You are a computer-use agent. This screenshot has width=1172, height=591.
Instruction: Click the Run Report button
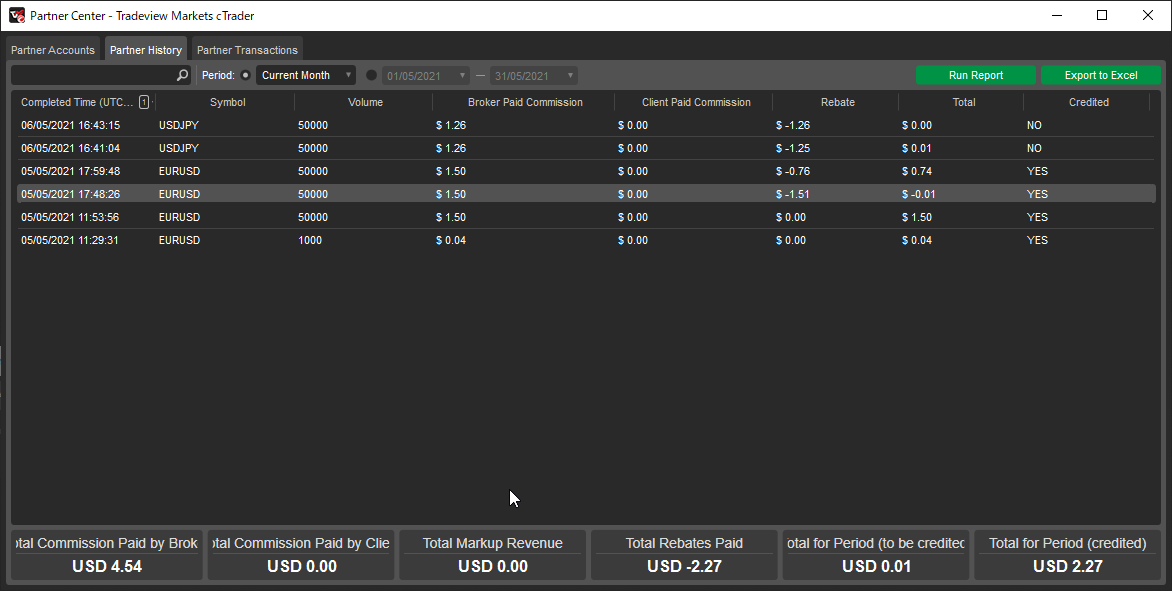(976, 75)
